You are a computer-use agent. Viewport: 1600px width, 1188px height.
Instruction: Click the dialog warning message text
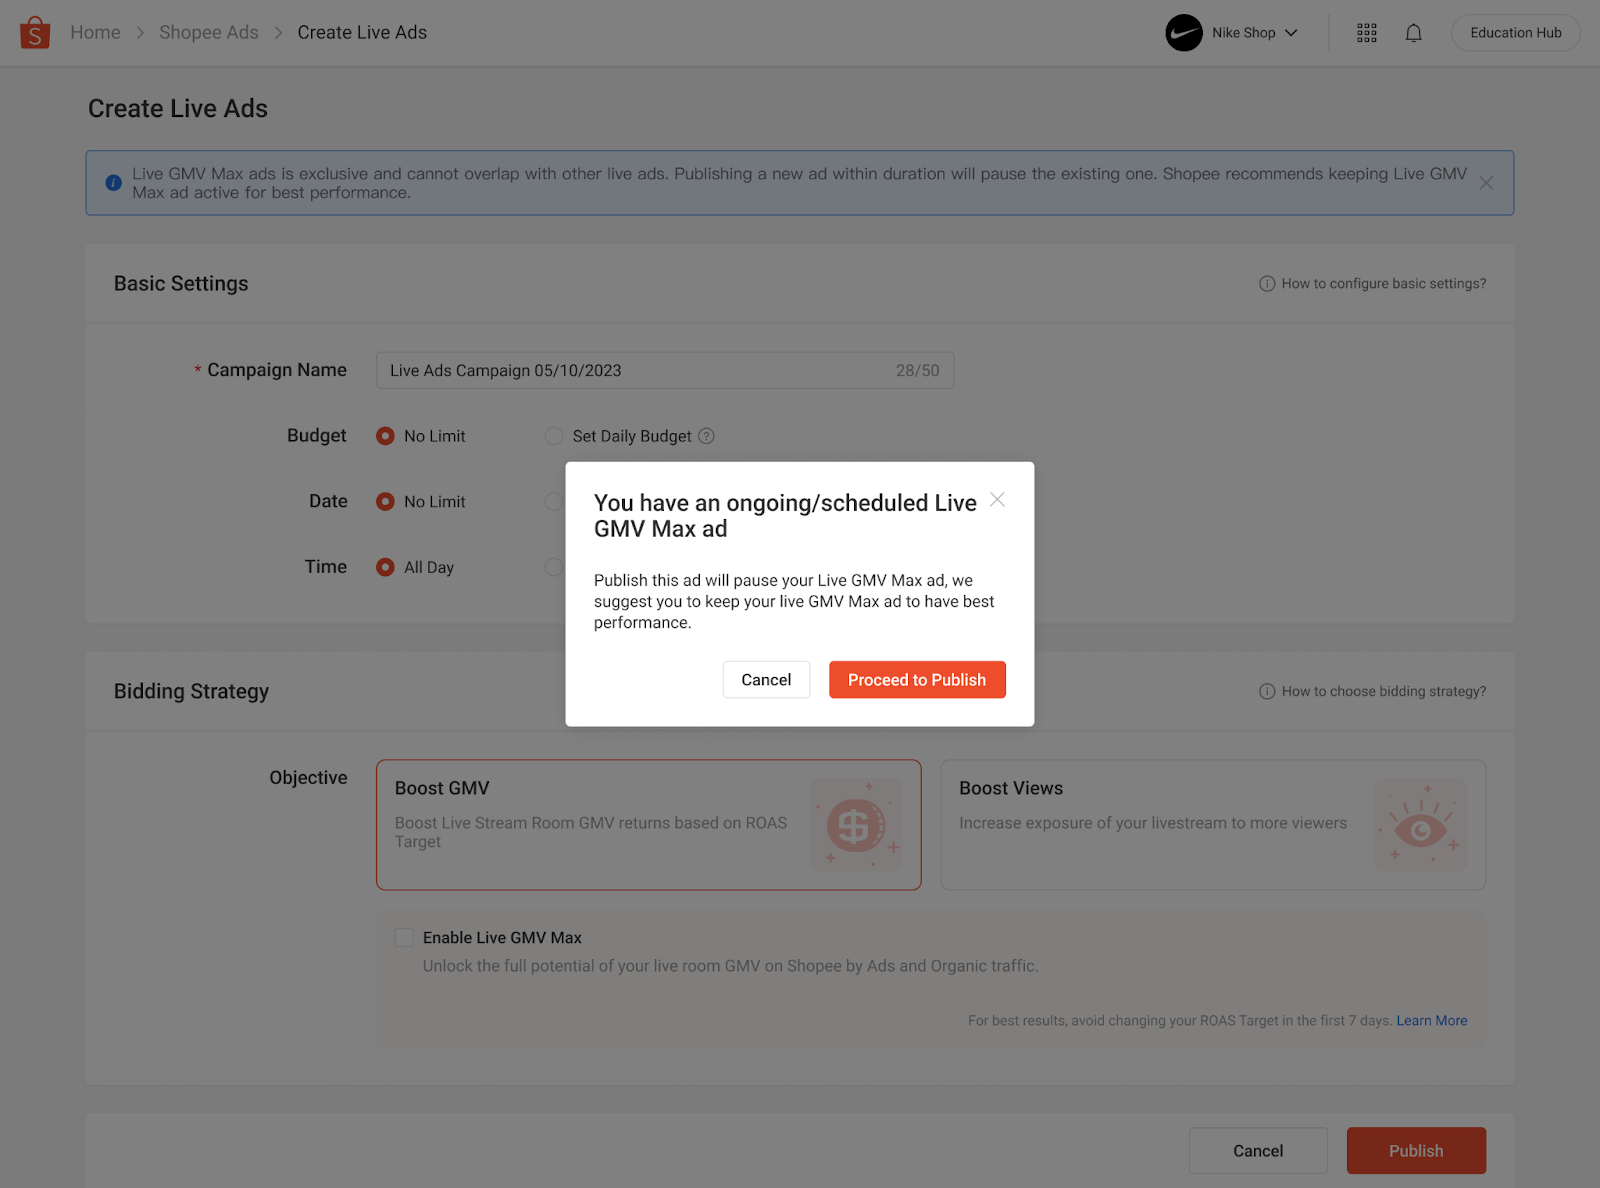point(794,602)
